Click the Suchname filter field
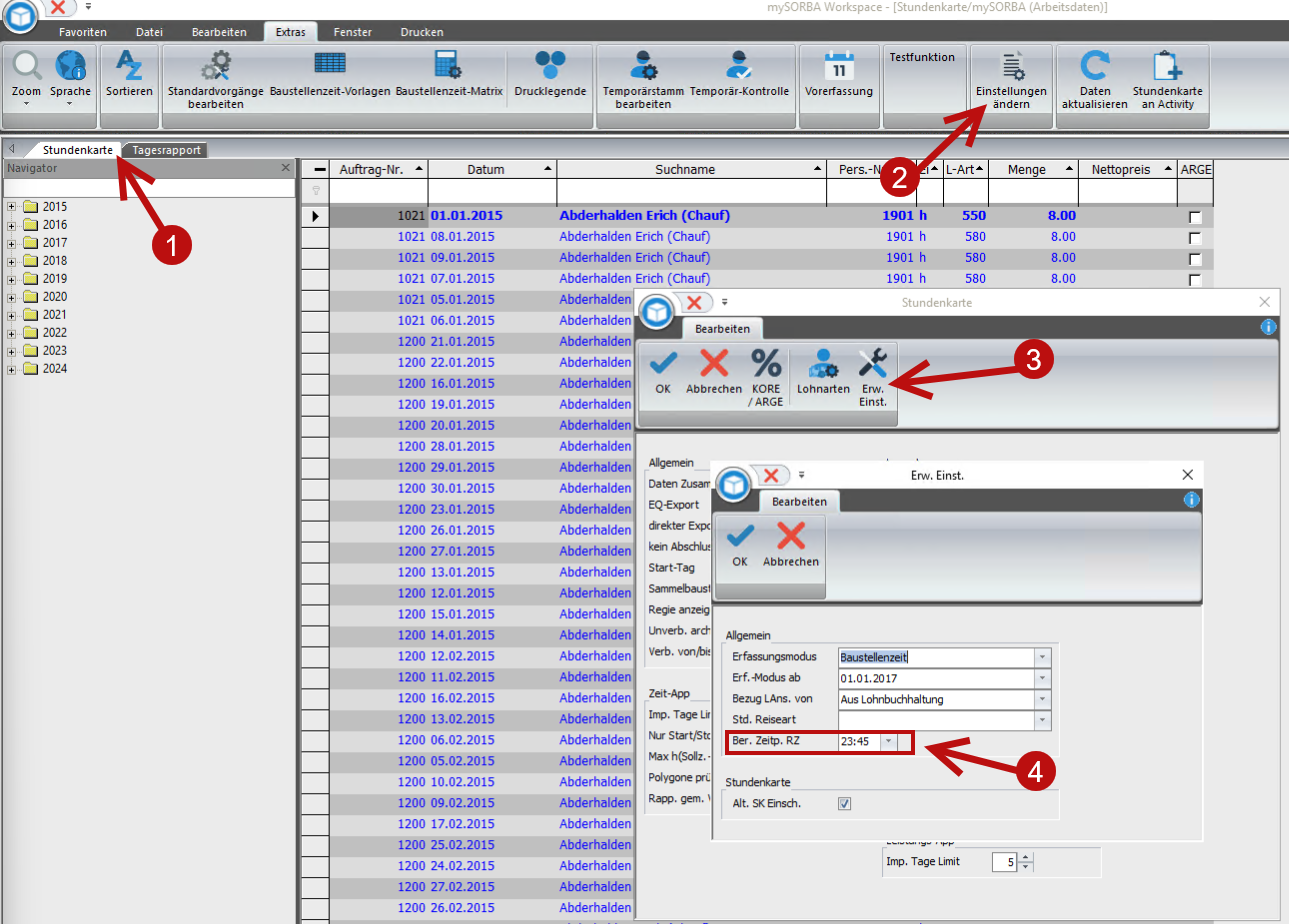This screenshot has height=924, width=1289. [692, 190]
